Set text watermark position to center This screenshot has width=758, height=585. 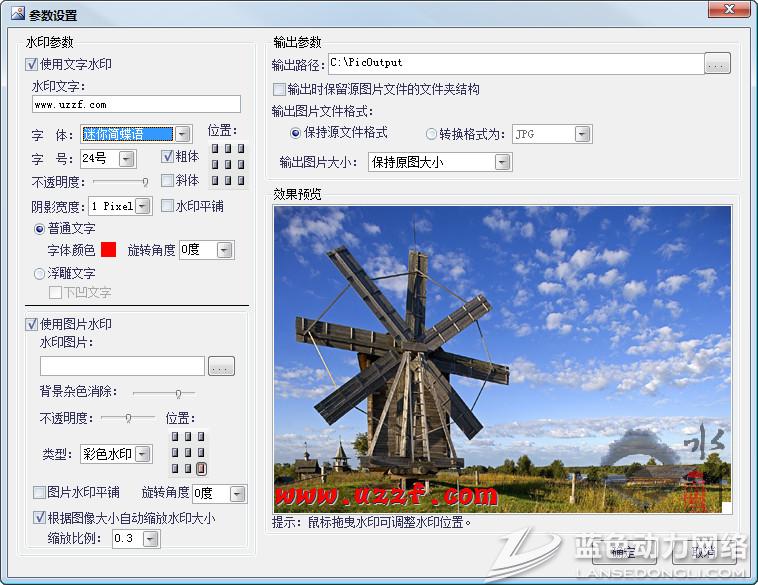pos(227,164)
